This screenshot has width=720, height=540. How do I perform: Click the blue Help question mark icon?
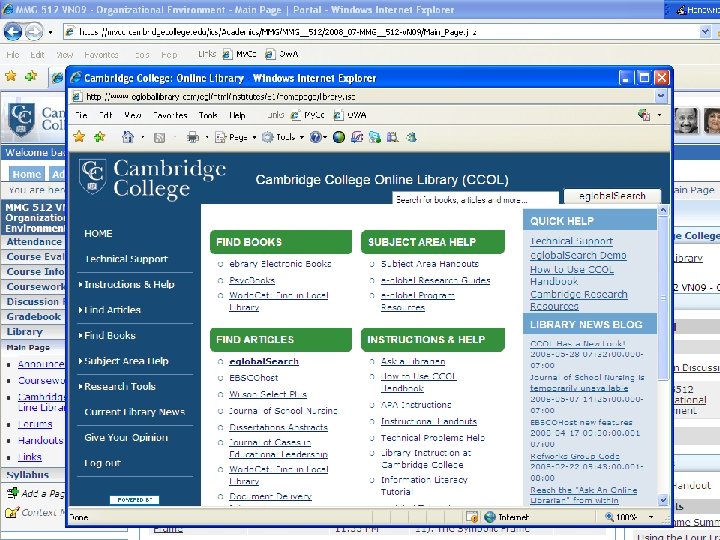[x=315, y=137]
